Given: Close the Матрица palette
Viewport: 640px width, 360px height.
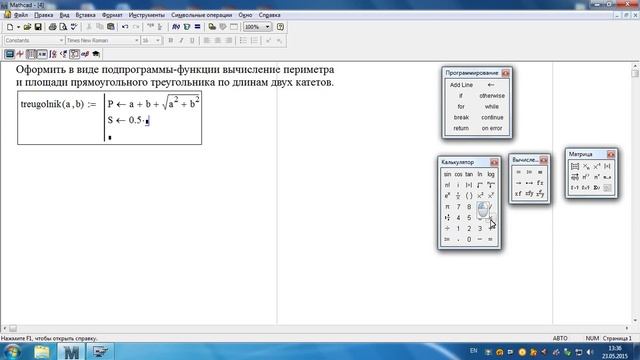Looking at the screenshot, I should 611,154.
